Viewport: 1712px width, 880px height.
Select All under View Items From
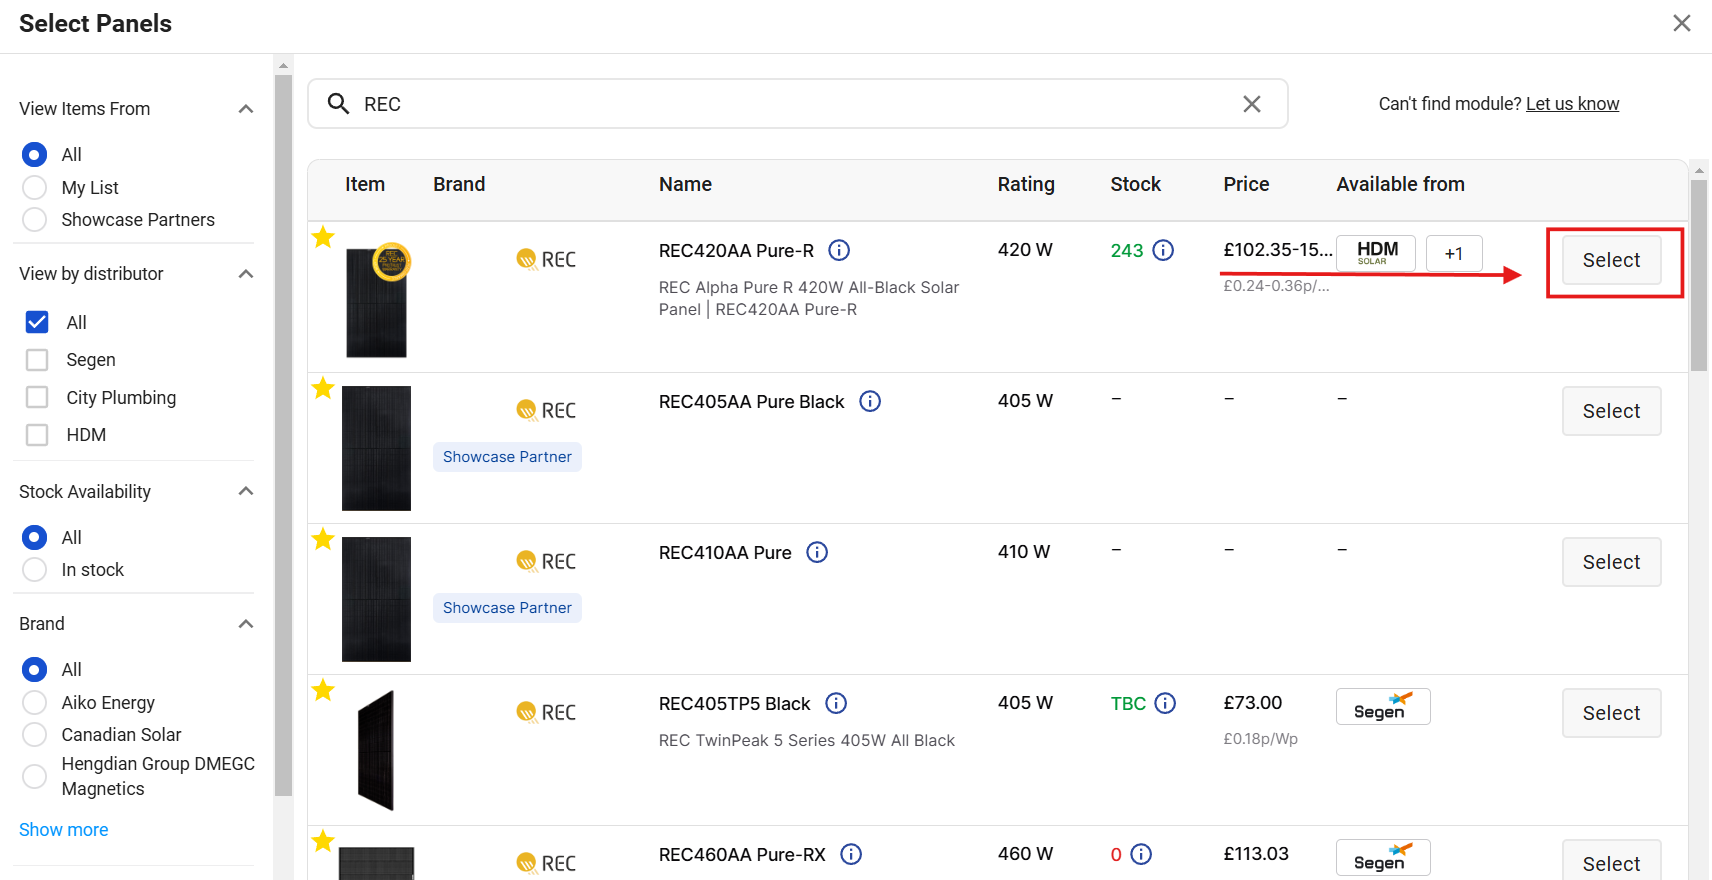click(x=35, y=155)
